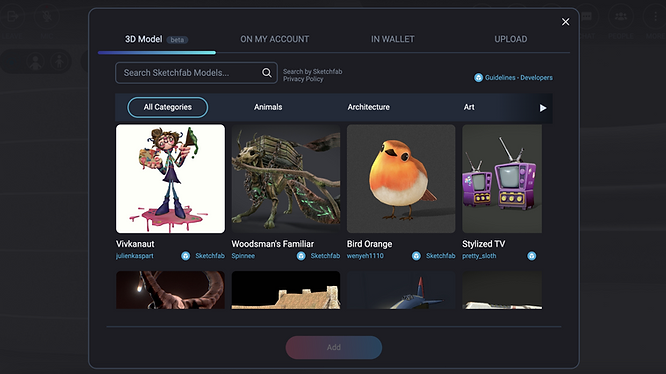Focus the Search Sketchfab Models field

coord(196,73)
